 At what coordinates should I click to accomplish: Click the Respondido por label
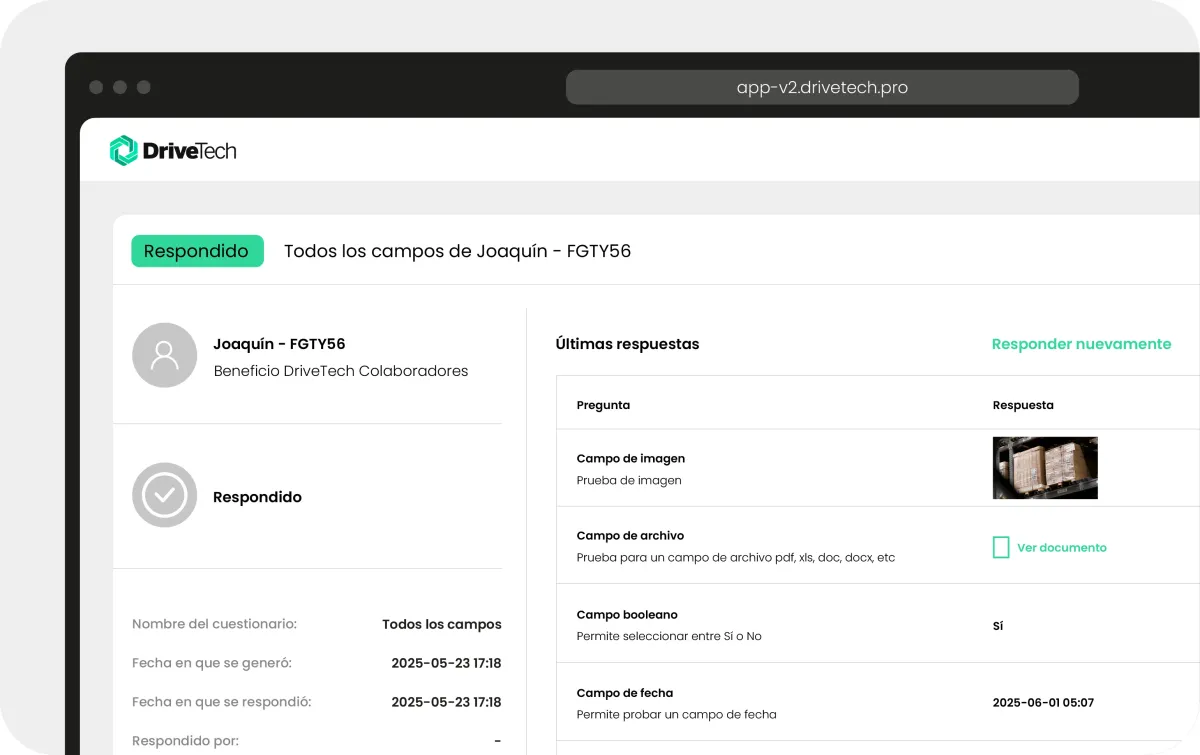click(185, 741)
